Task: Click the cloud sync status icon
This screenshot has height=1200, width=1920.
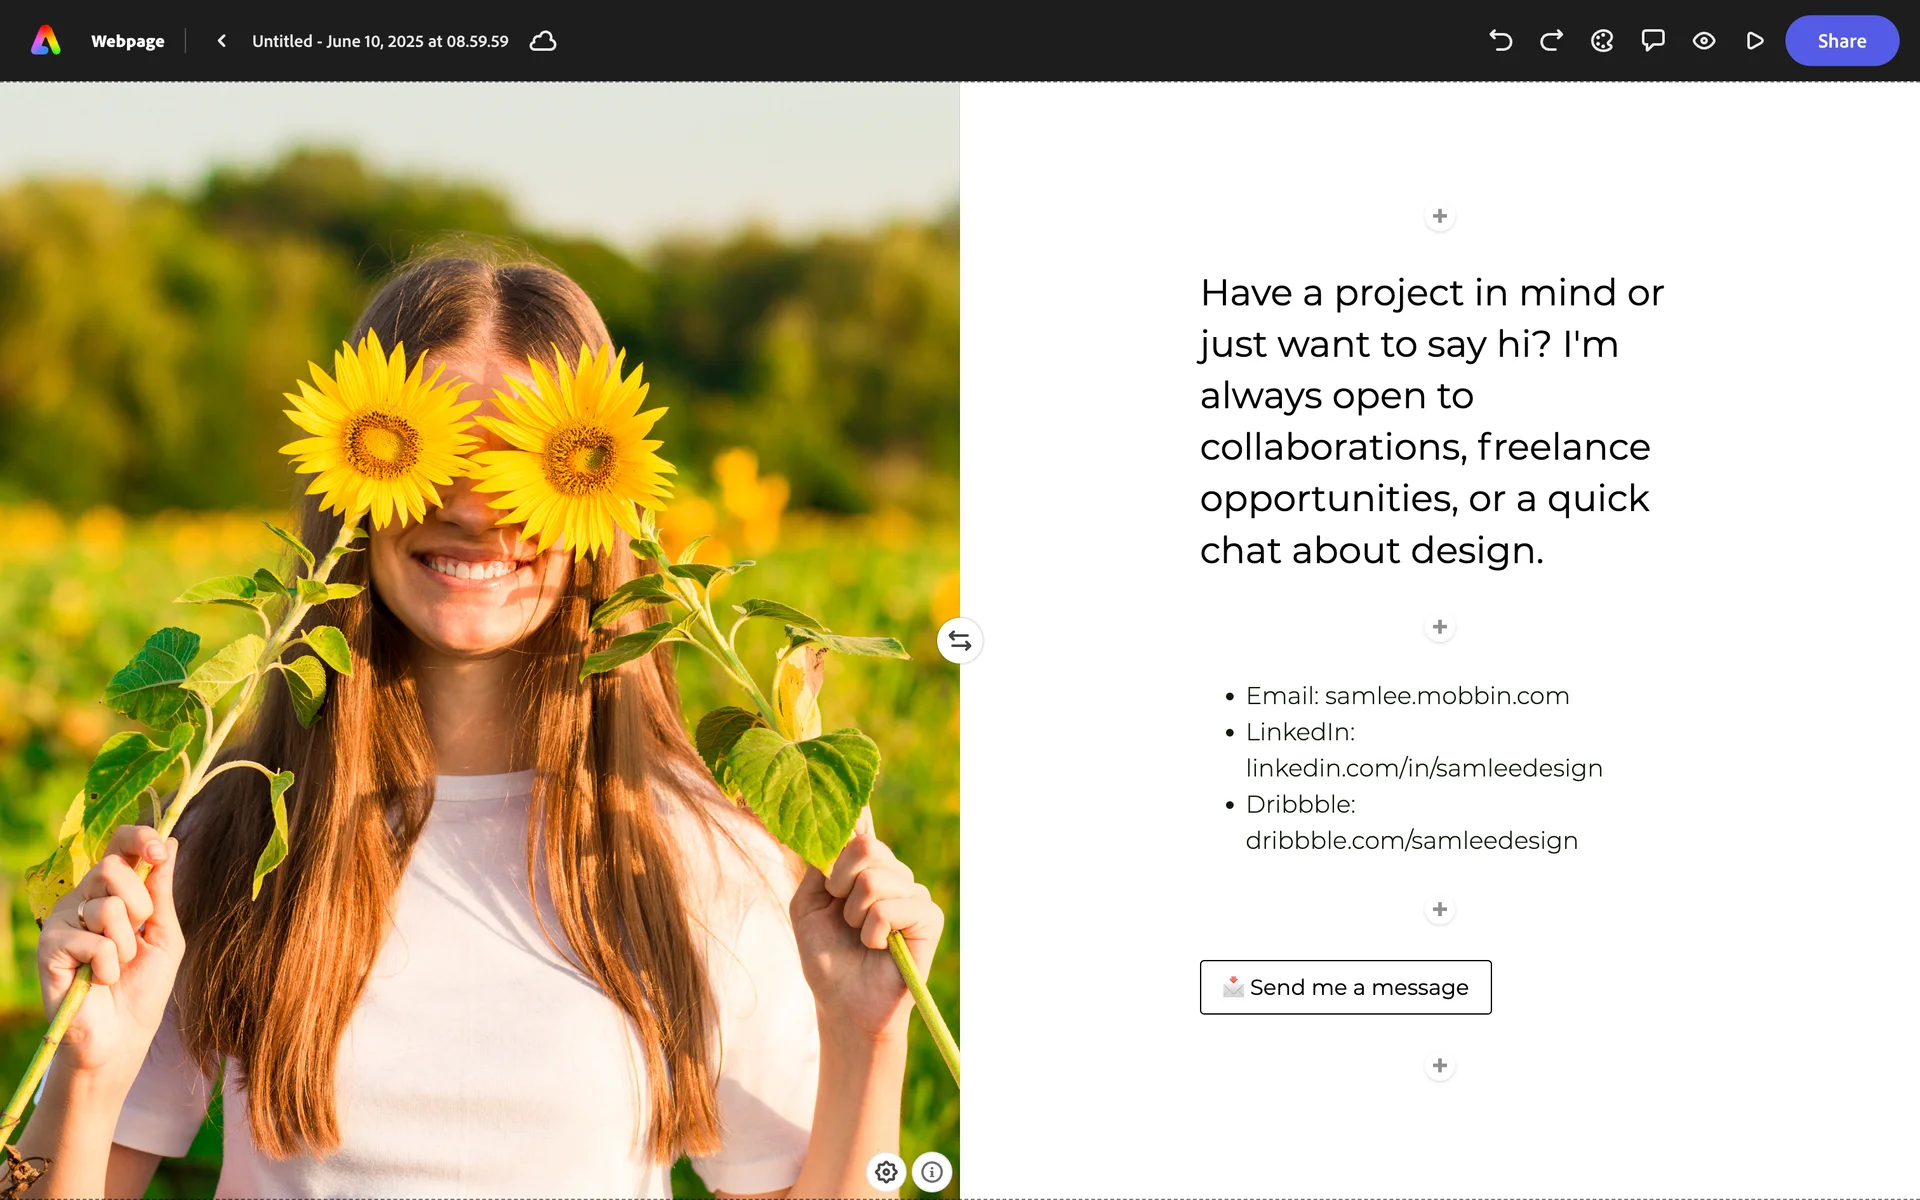Action: click(543, 41)
